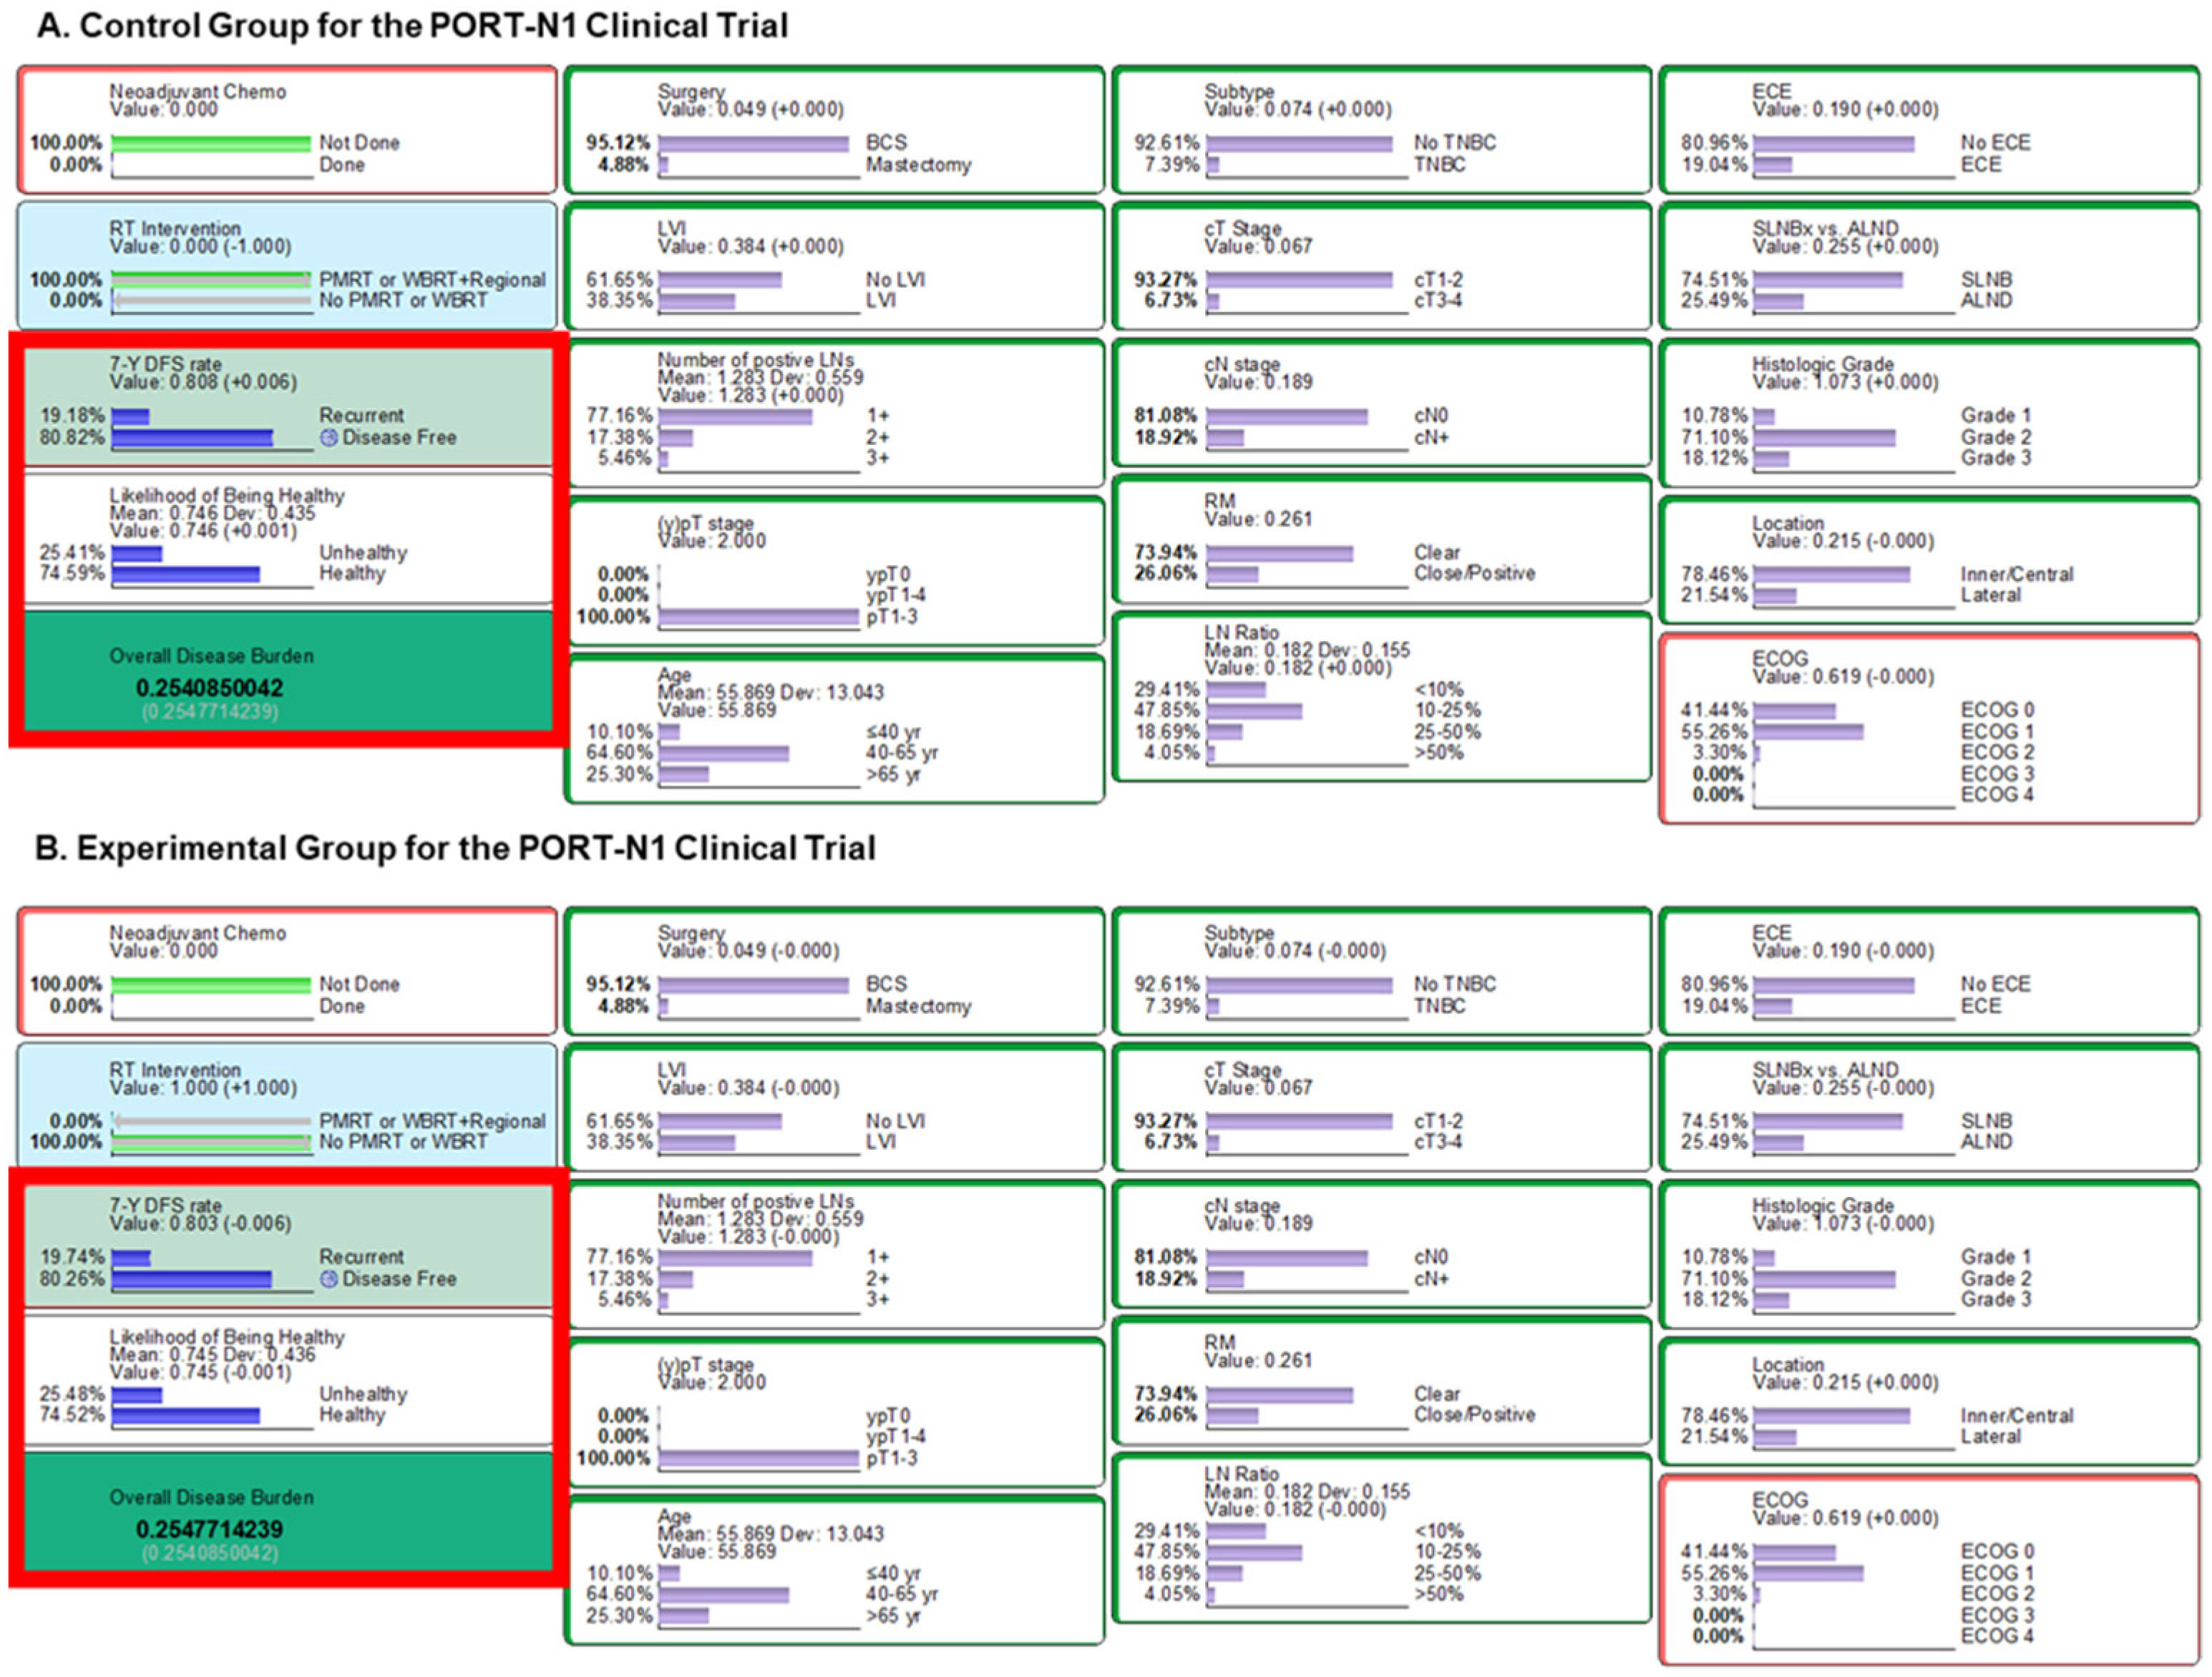The image size is (2212, 1677).
Task: Set 'PMRT or WBRT+Regional' state in panel A
Action: pos(211,279)
